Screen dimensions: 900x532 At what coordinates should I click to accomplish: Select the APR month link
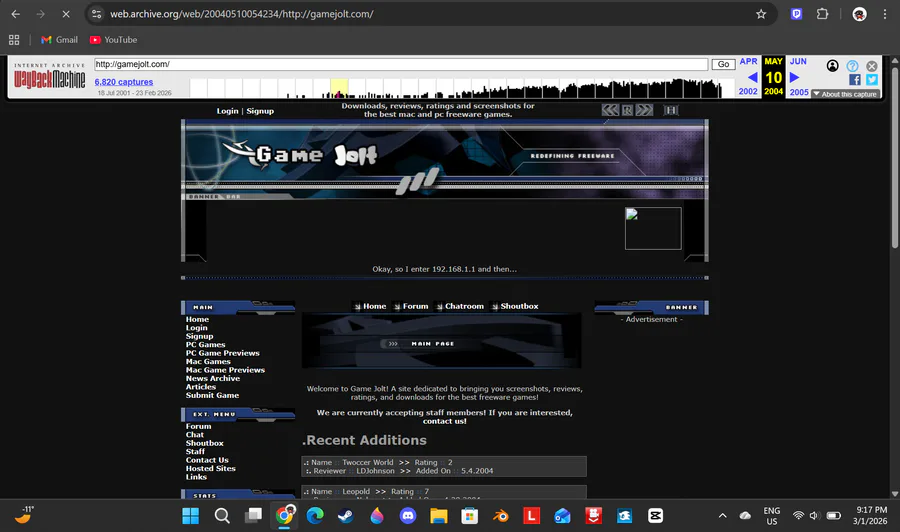point(748,61)
